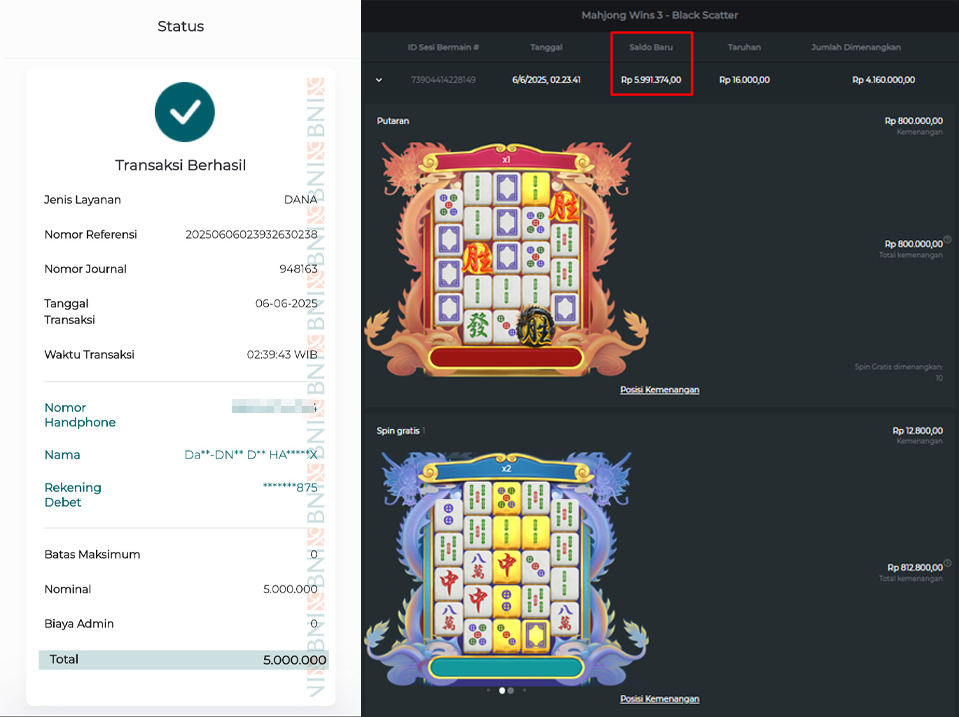The image size is (959, 717).
Task: Click the Putaran game board thumbnail
Action: [506, 257]
